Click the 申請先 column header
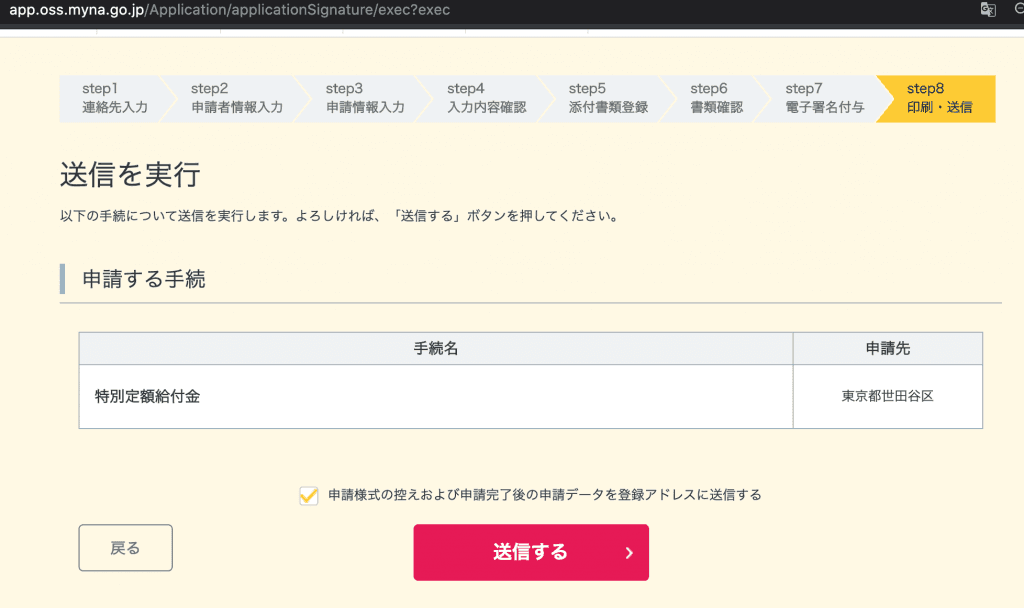 point(886,347)
